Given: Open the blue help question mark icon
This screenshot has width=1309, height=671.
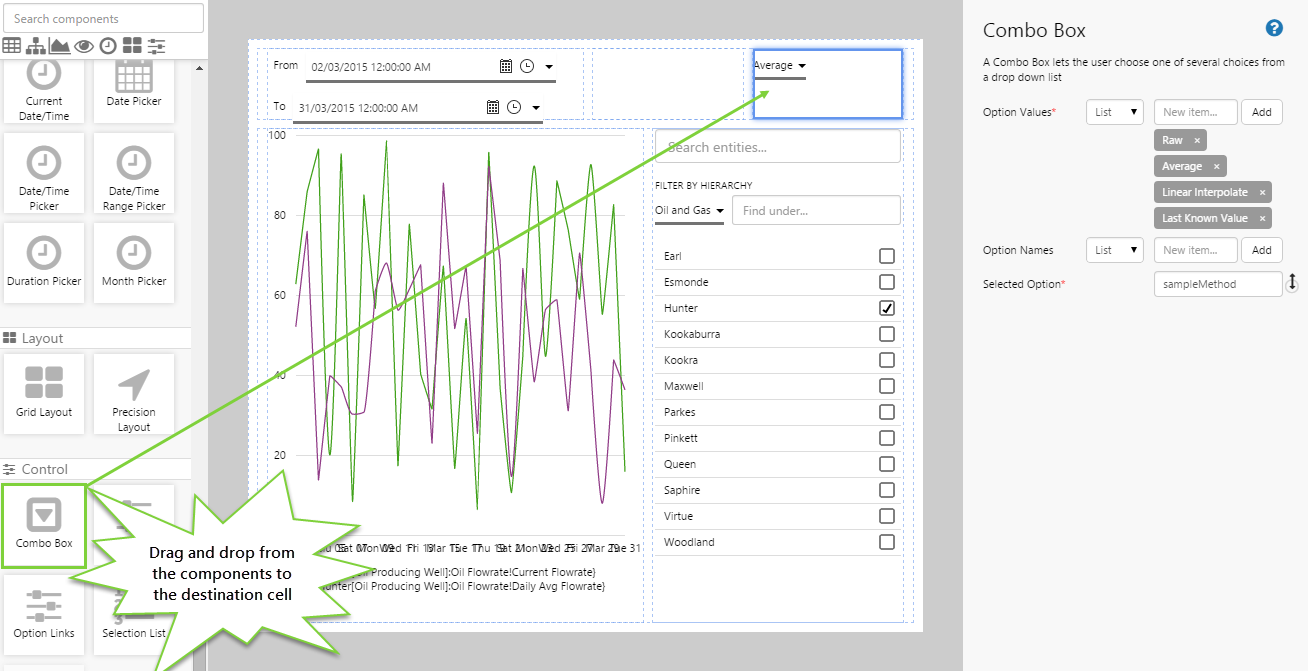Looking at the screenshot, I should coord(1274,28).
